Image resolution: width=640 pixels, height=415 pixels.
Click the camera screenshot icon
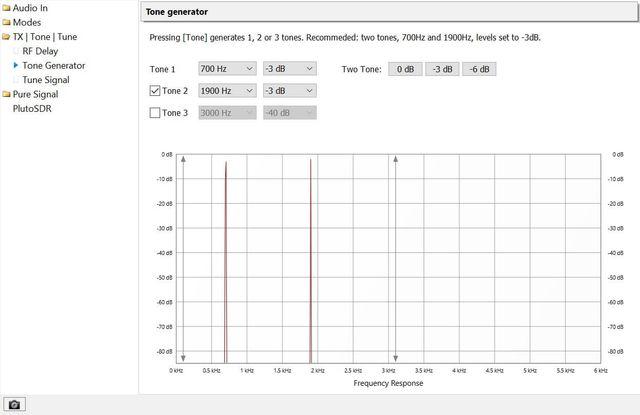14,404
